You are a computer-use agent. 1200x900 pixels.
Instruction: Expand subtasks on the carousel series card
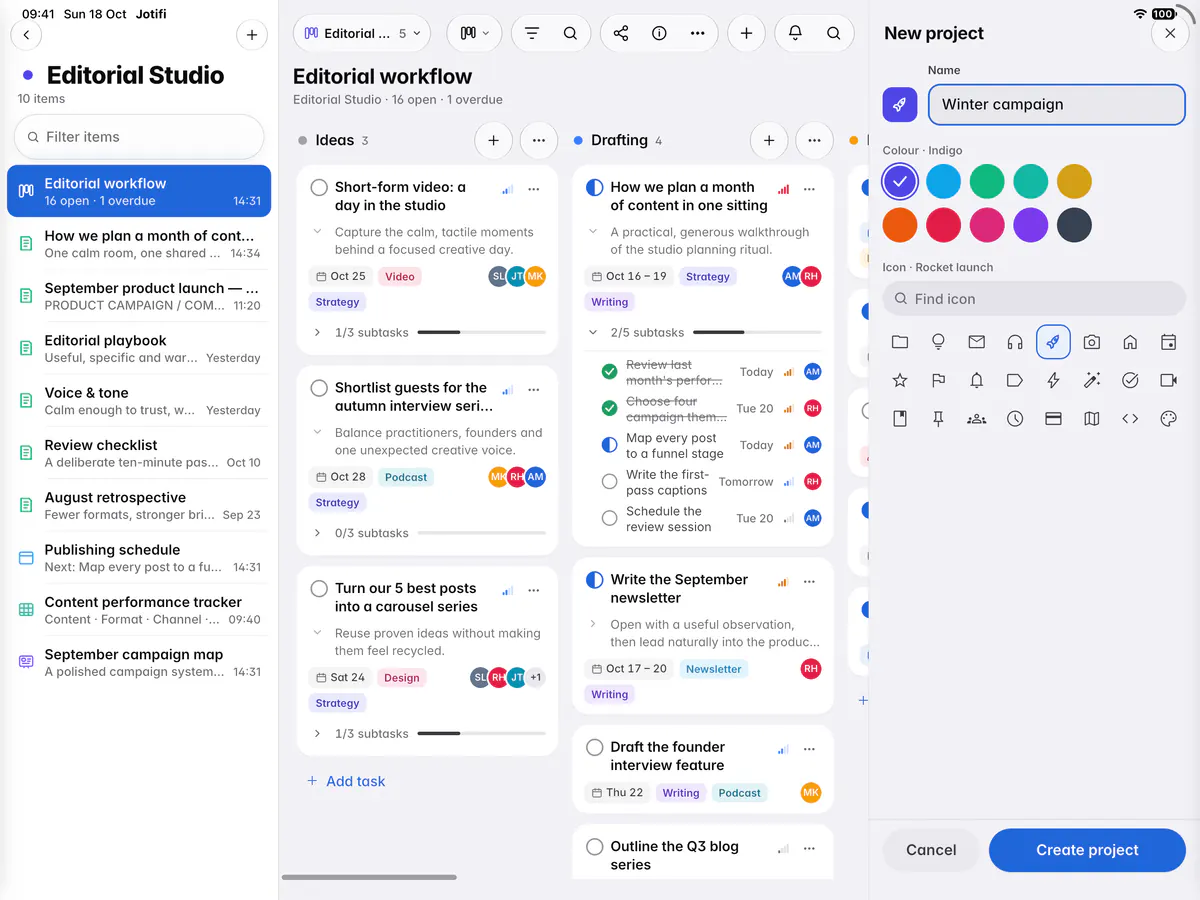pos(317,734)
